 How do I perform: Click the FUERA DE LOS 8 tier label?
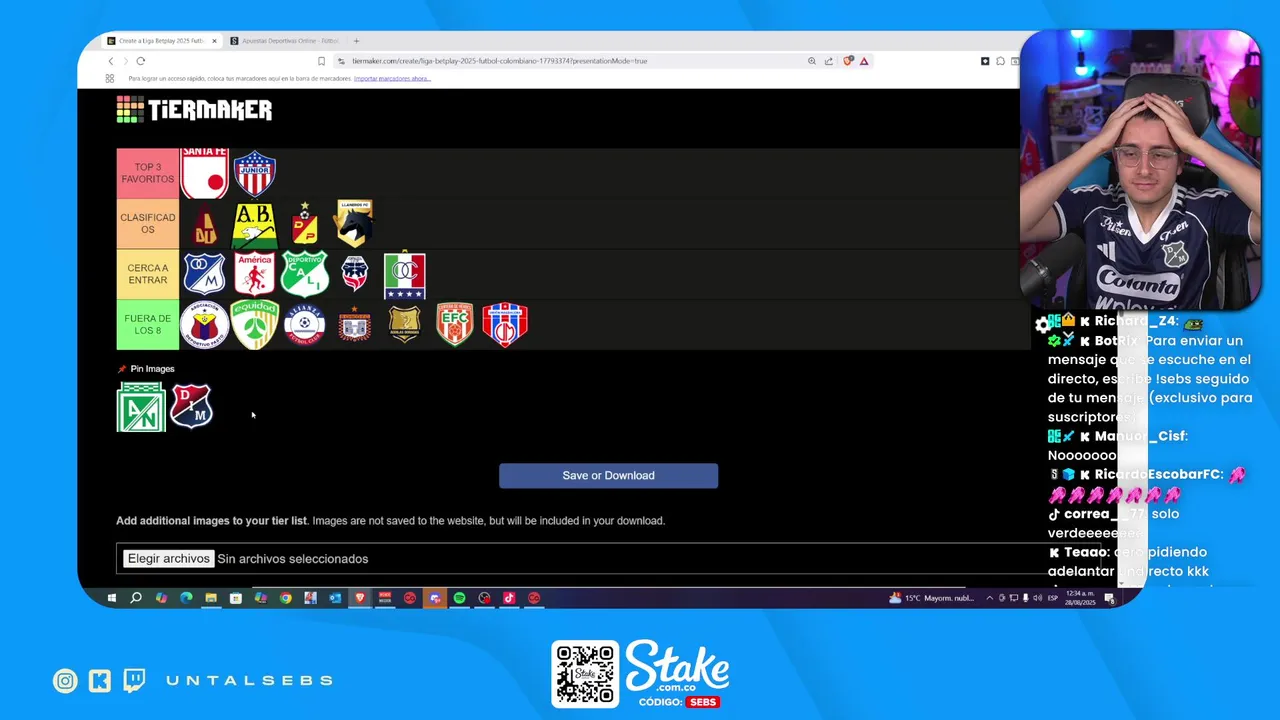click(148, 324)
